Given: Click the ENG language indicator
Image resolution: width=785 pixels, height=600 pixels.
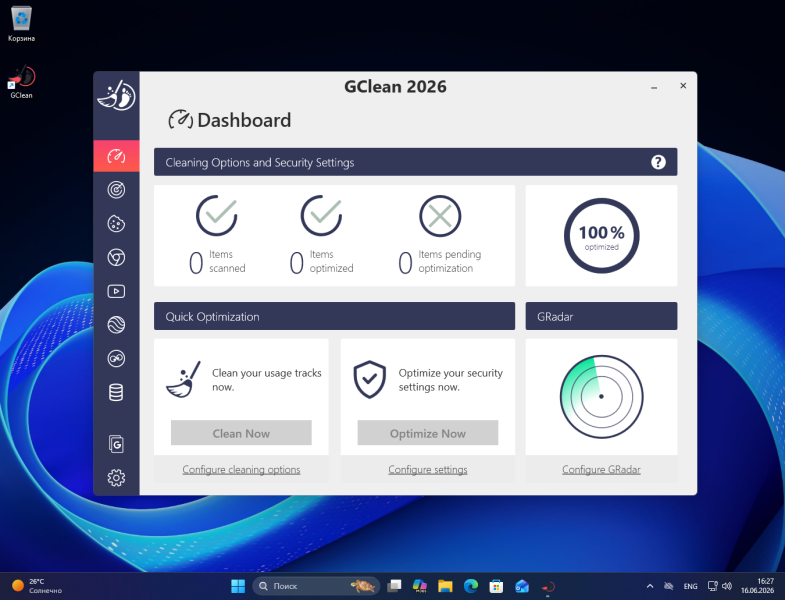Looking at the screenshot, I should click(x=690, y=585).
